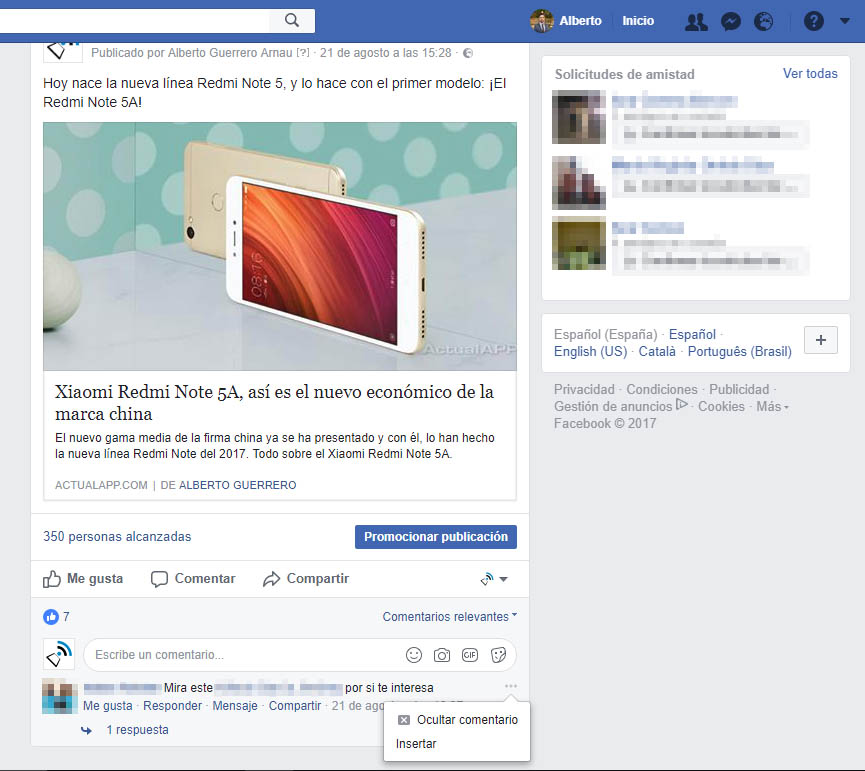This screenshot has height=771, width=865.
Task: View 350 personas alcanzadas stats
Action: coord(117,537)
